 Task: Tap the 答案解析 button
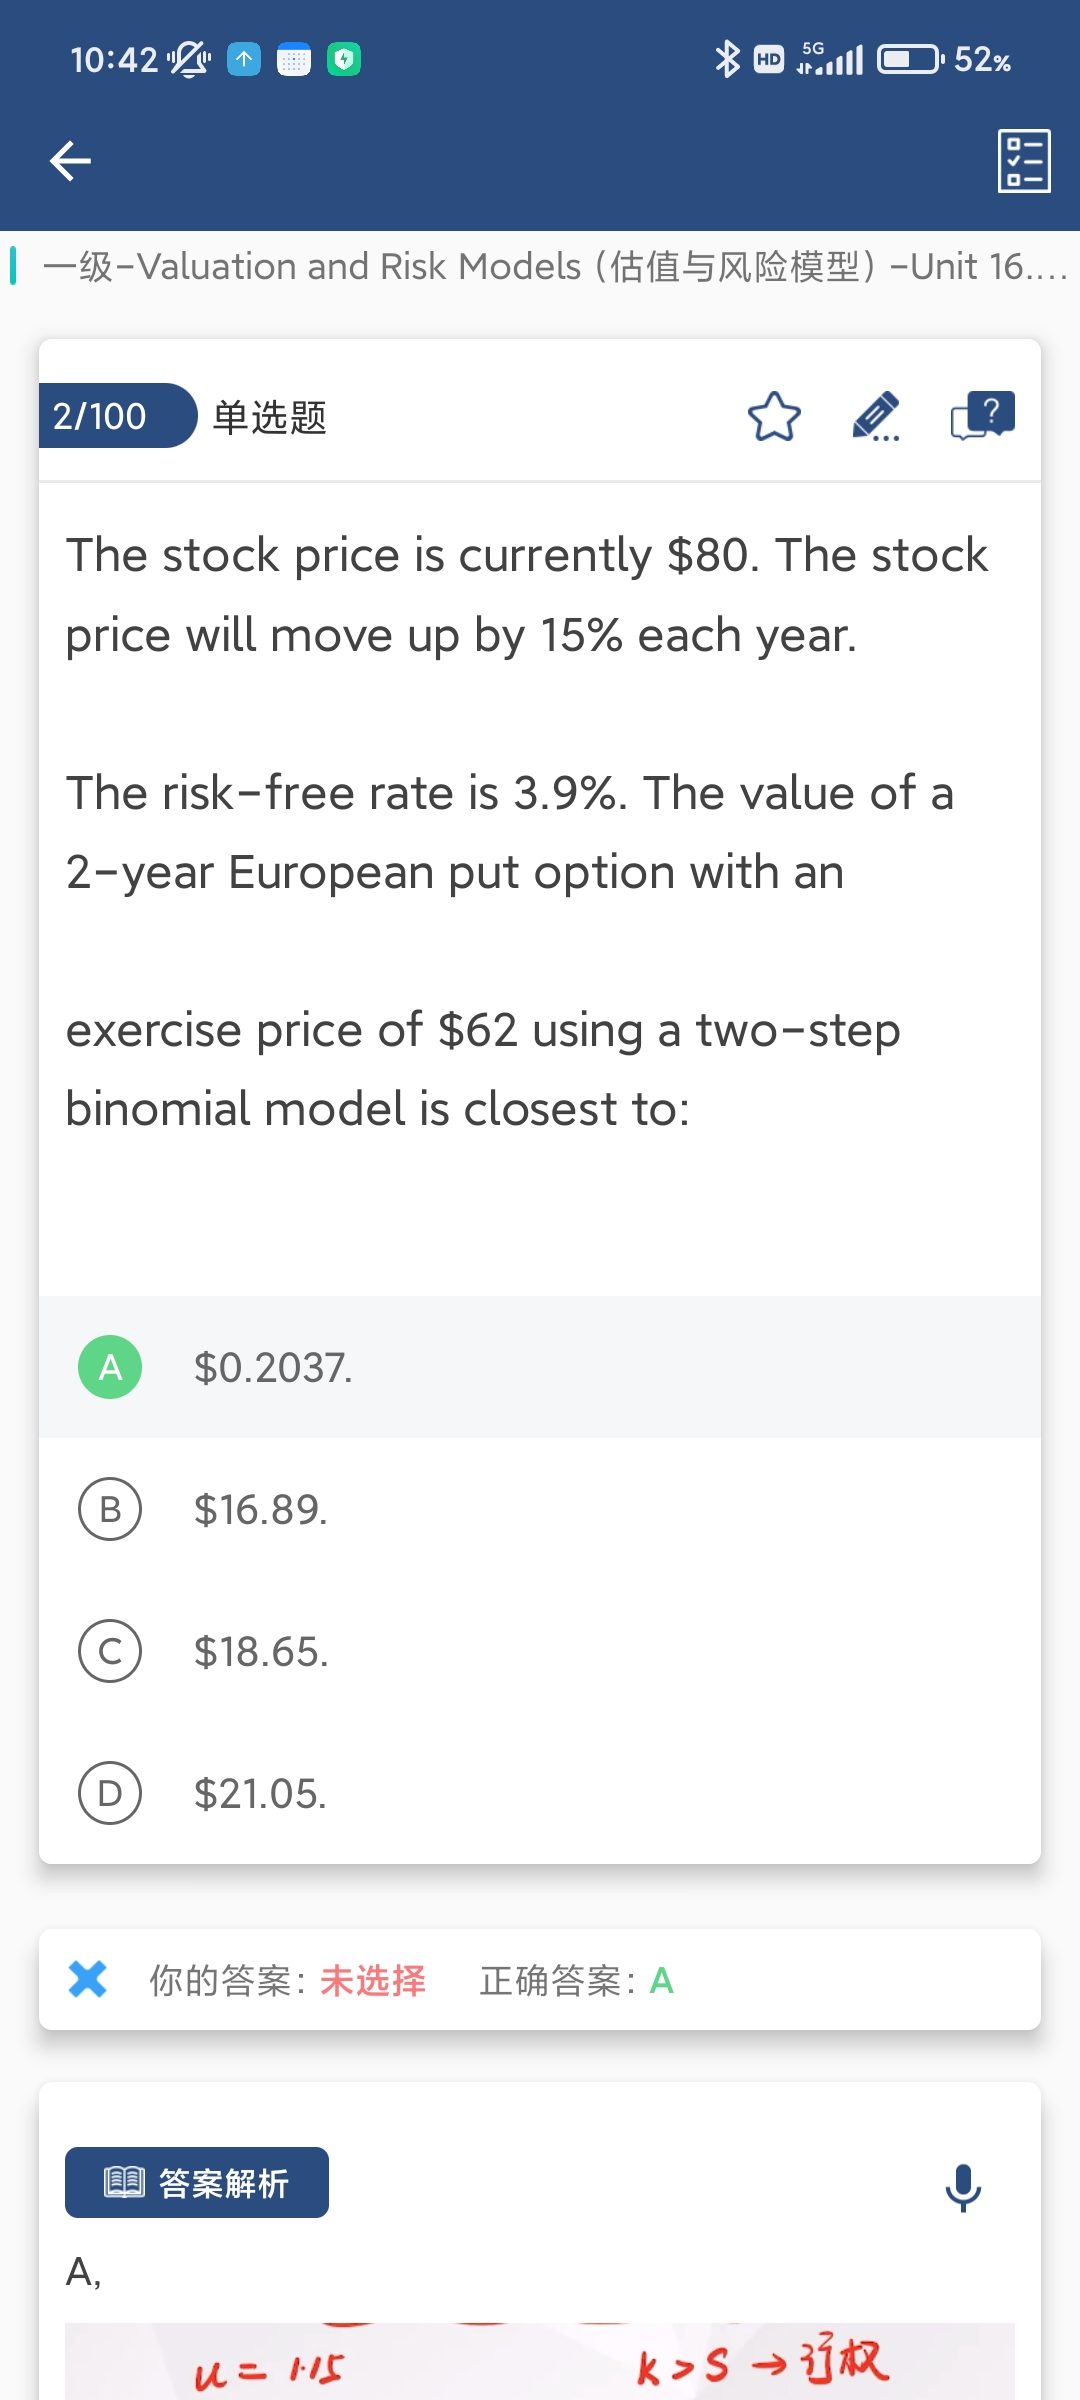[197, 2182]
